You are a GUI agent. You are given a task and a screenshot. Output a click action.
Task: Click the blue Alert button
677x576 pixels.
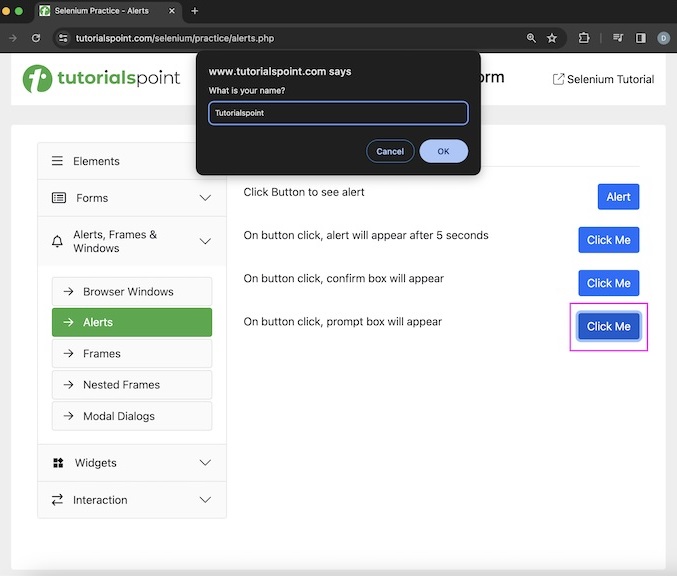pos(618,197)
